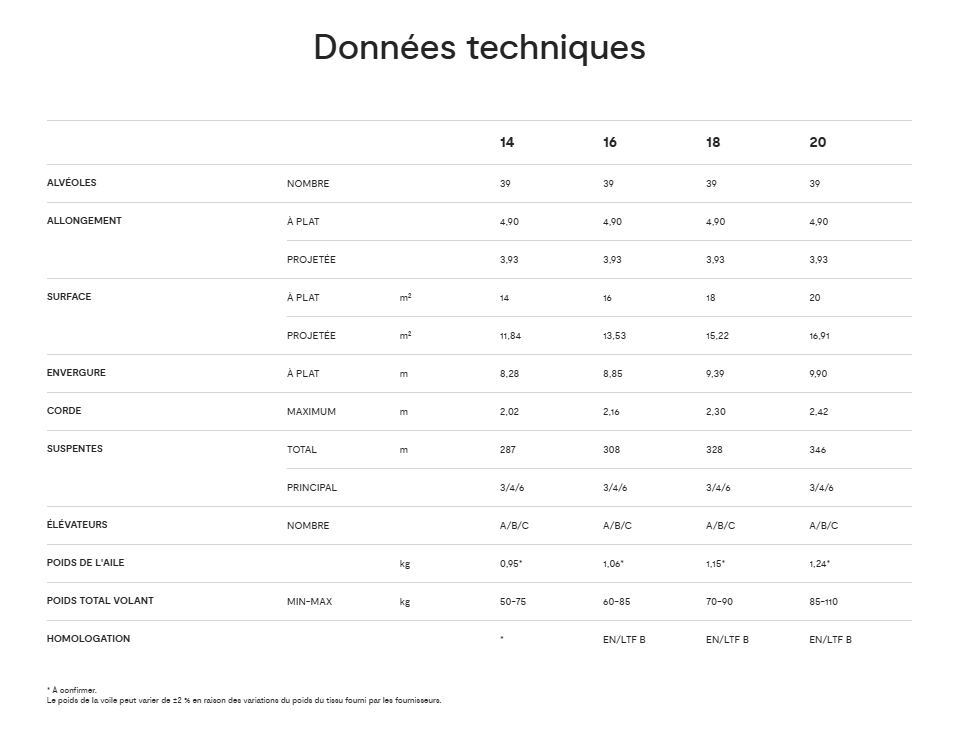Click the SURFACE row label

click(69, 297)
